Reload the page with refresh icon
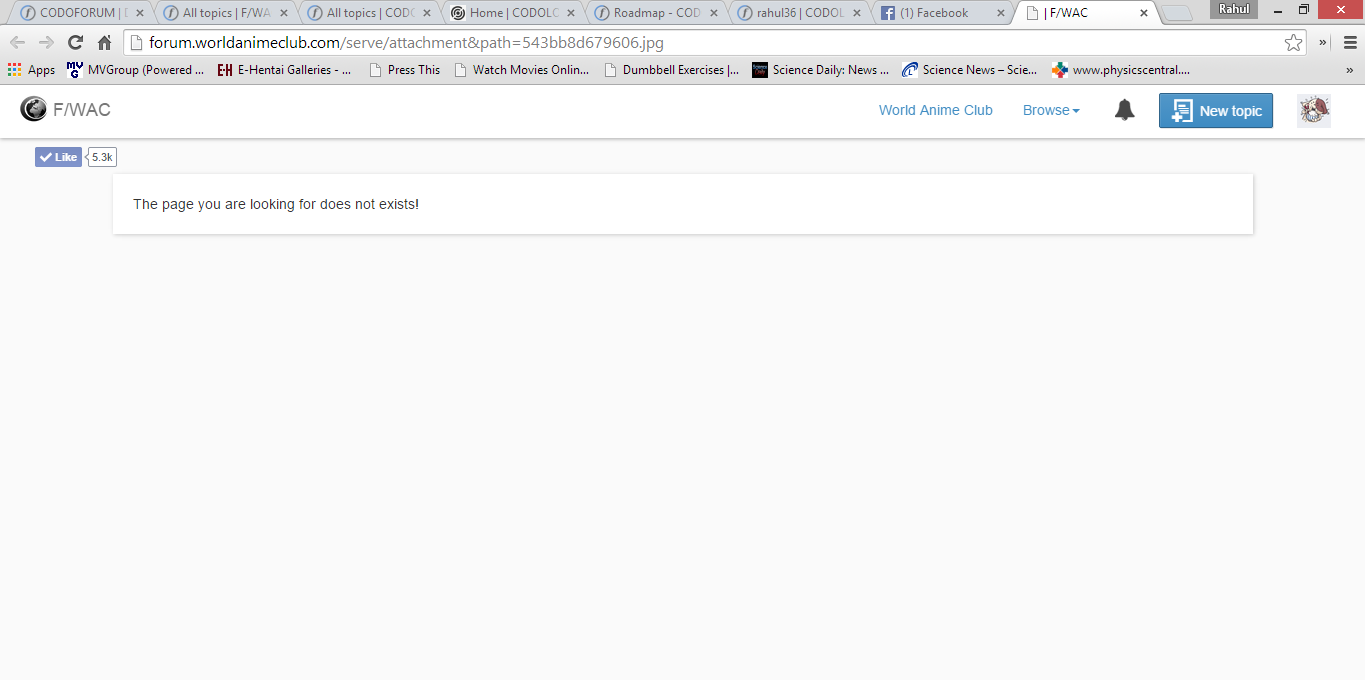1365x680 pixels. [75, 42]
